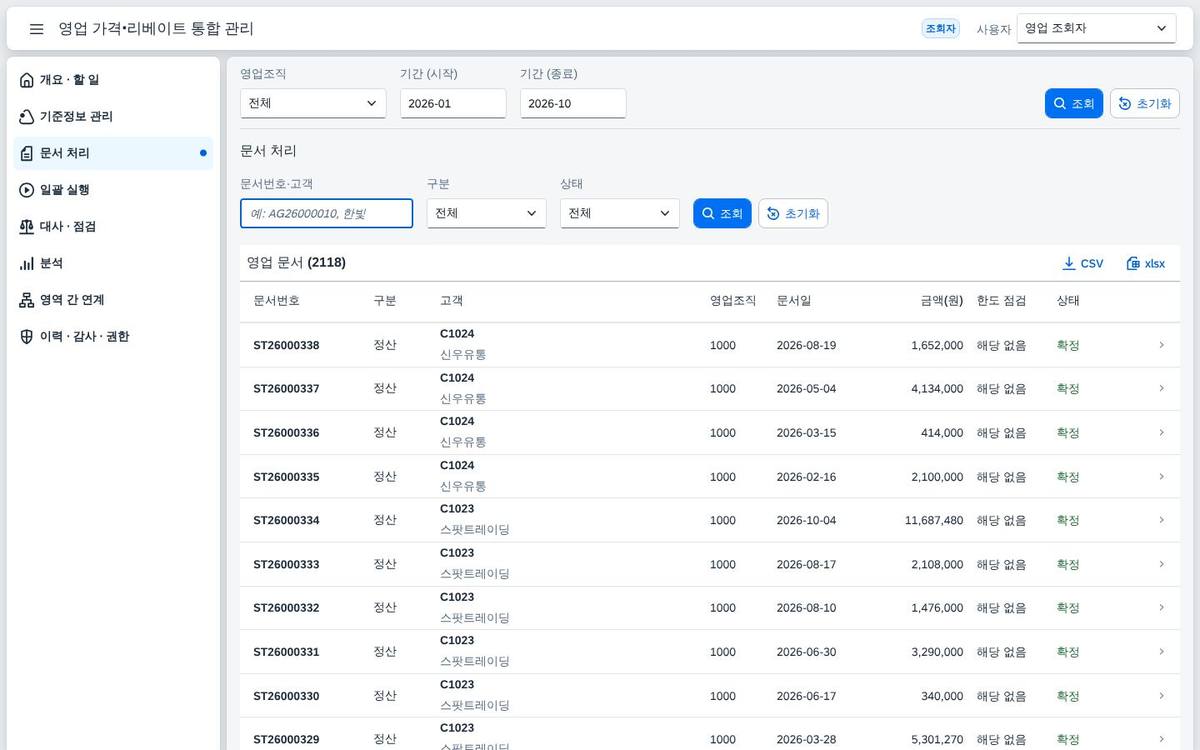Open row ST26000331 detail arrow

point(1161,652)
